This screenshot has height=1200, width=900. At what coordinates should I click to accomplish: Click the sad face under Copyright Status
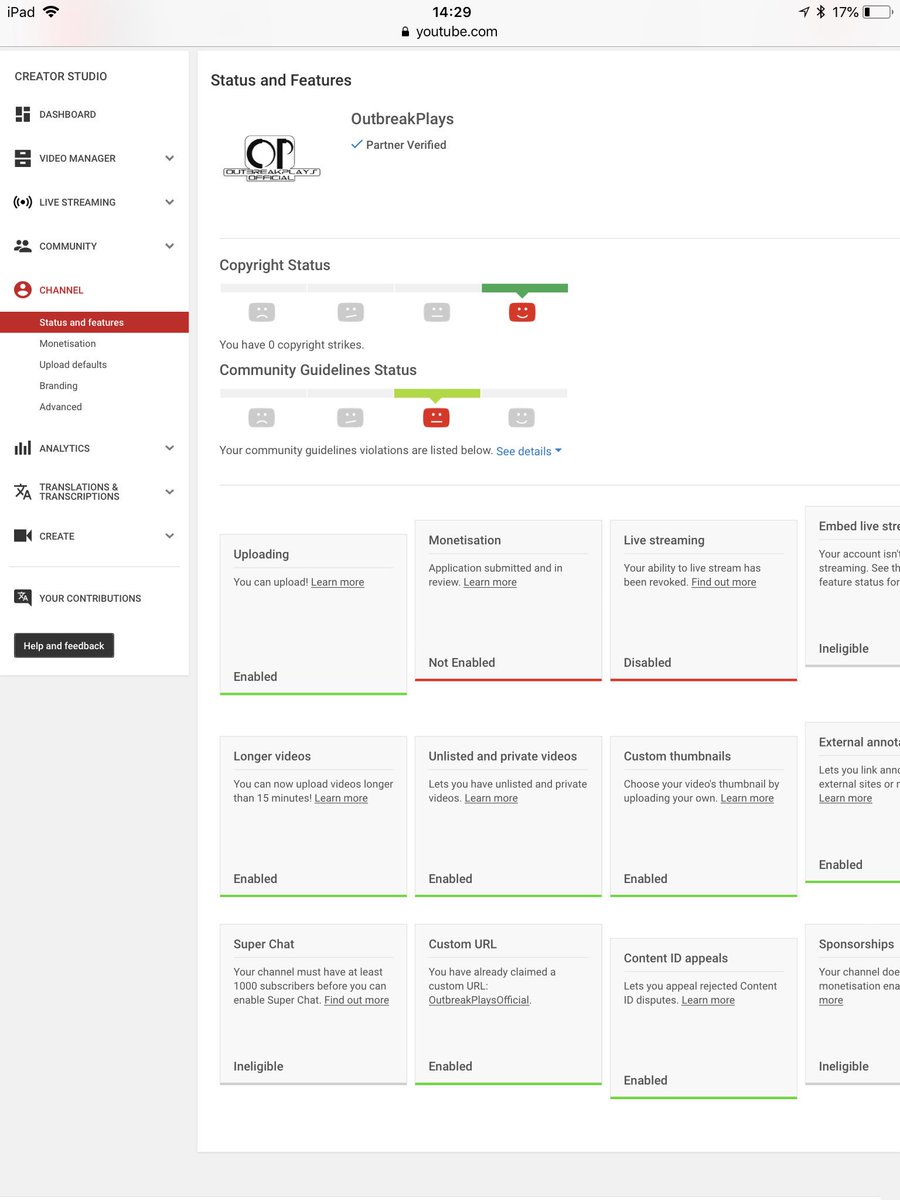click(x=262, y=312)
